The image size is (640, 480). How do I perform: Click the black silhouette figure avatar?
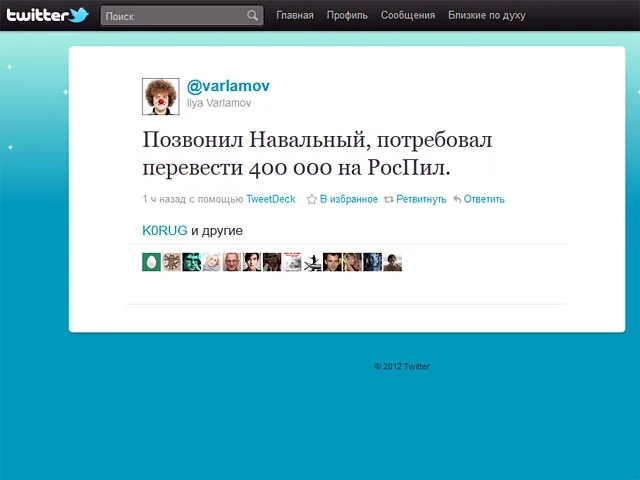[312, 262]
